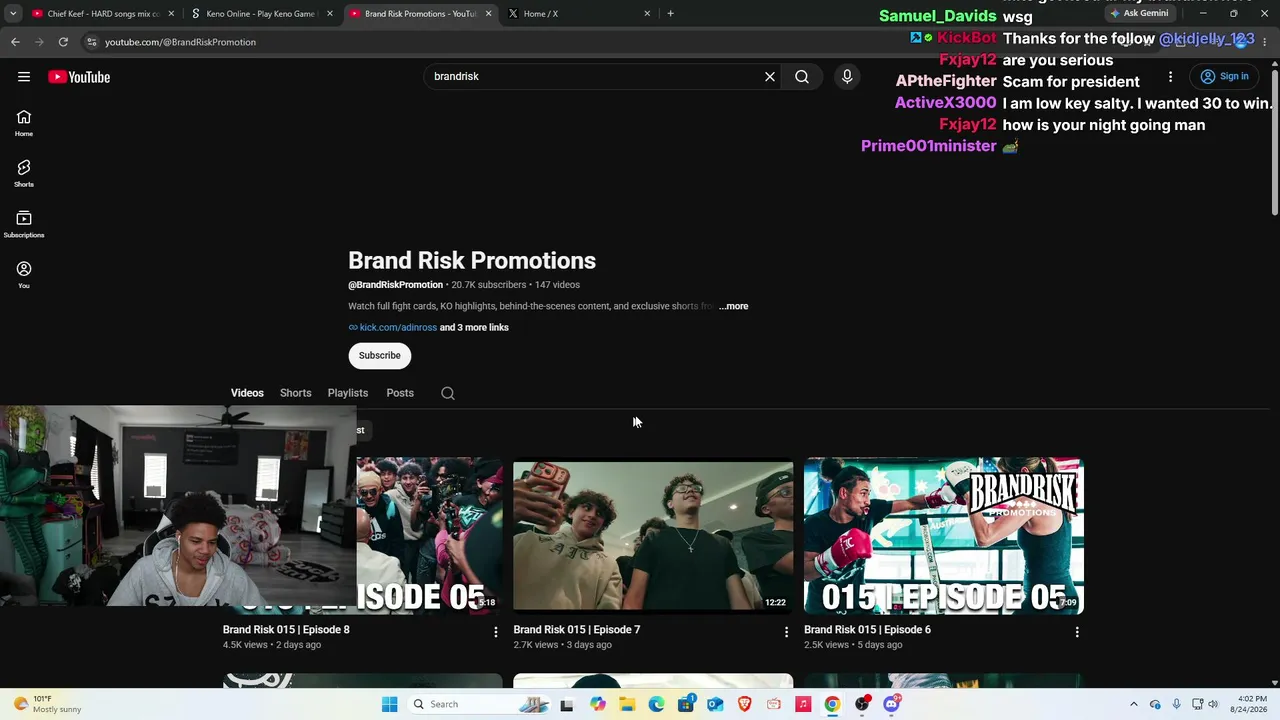Open the kick.com/adinross link
This screenshot has width=1280, height=720.
(398, 328)
